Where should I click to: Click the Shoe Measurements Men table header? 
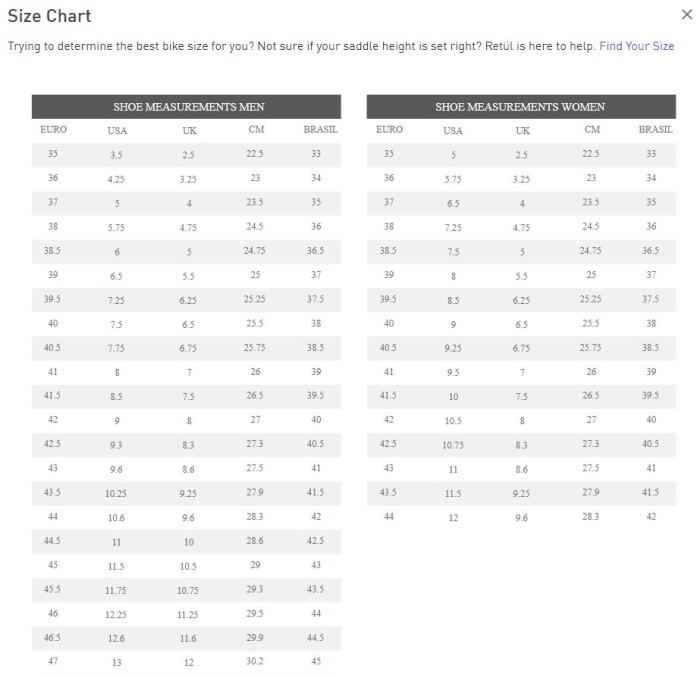click(187, 107)
